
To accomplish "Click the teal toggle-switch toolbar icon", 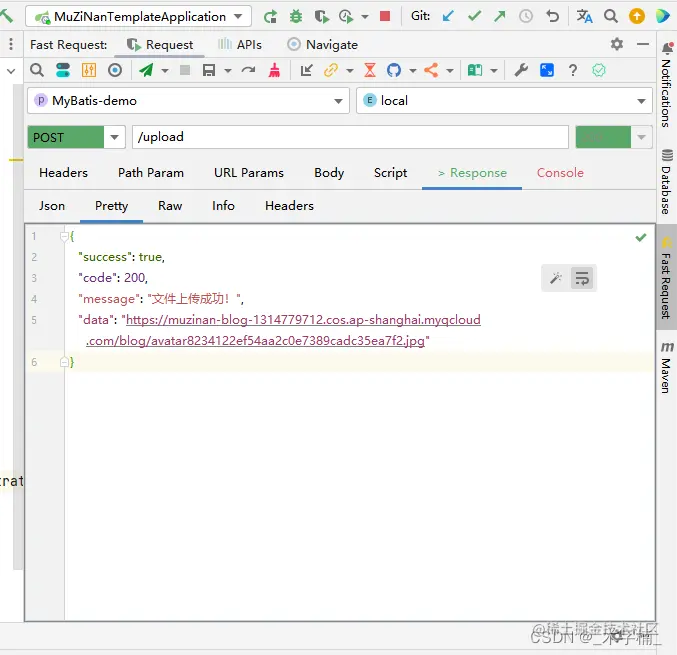I will 63,70.
